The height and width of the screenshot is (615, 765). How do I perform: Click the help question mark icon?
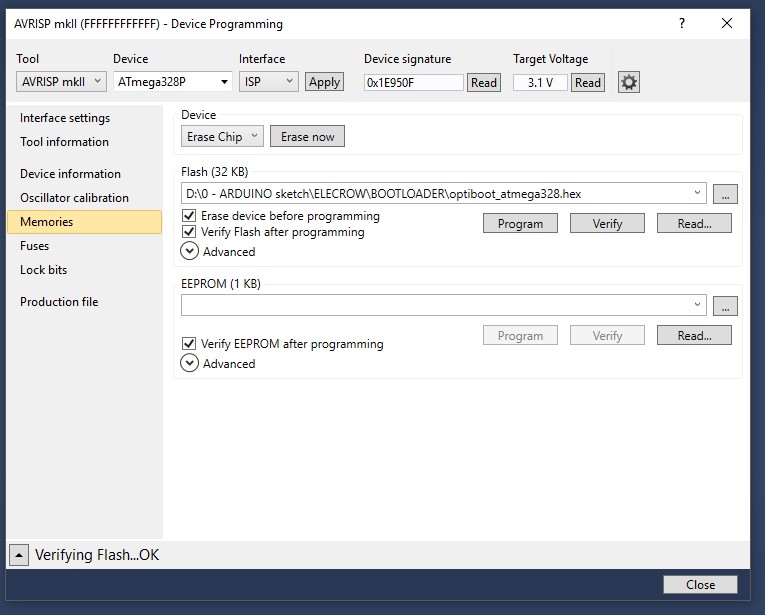pos(682,23)
